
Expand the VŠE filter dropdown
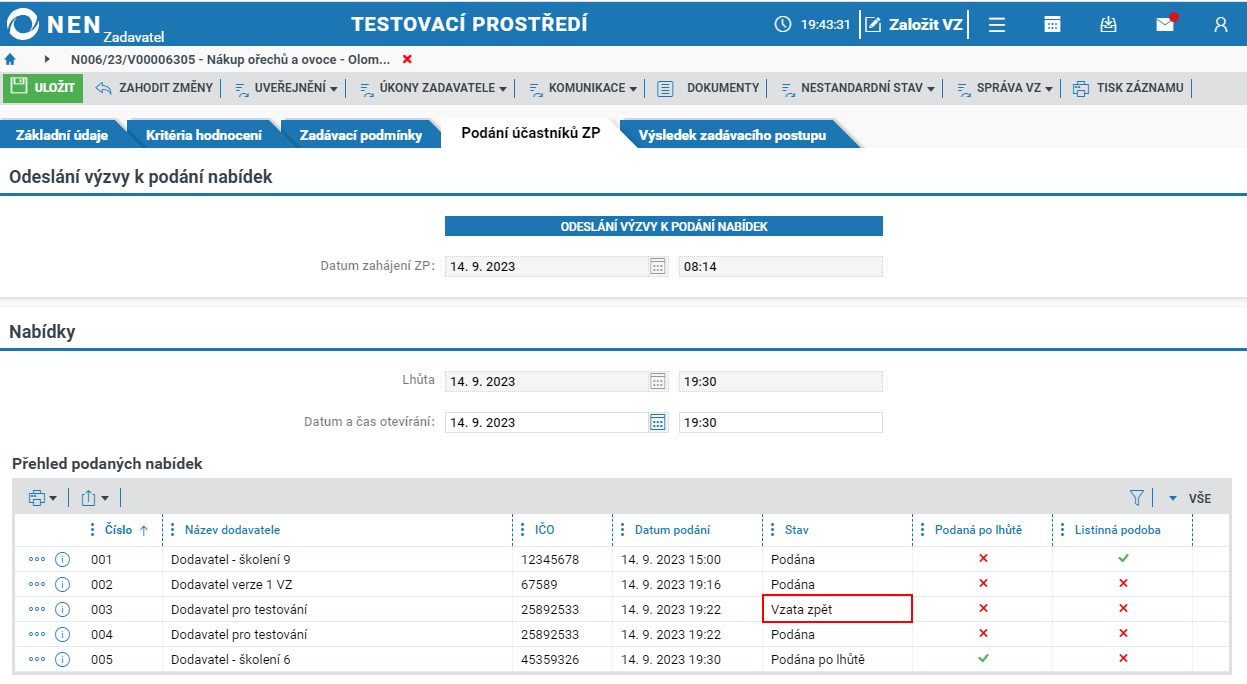pos(1189,497)
